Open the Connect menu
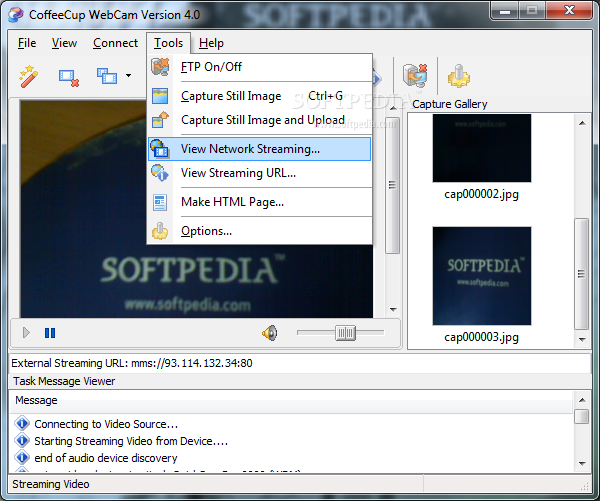Image resolution: width=600 pixels, height=501 pixels. [115, 43]
